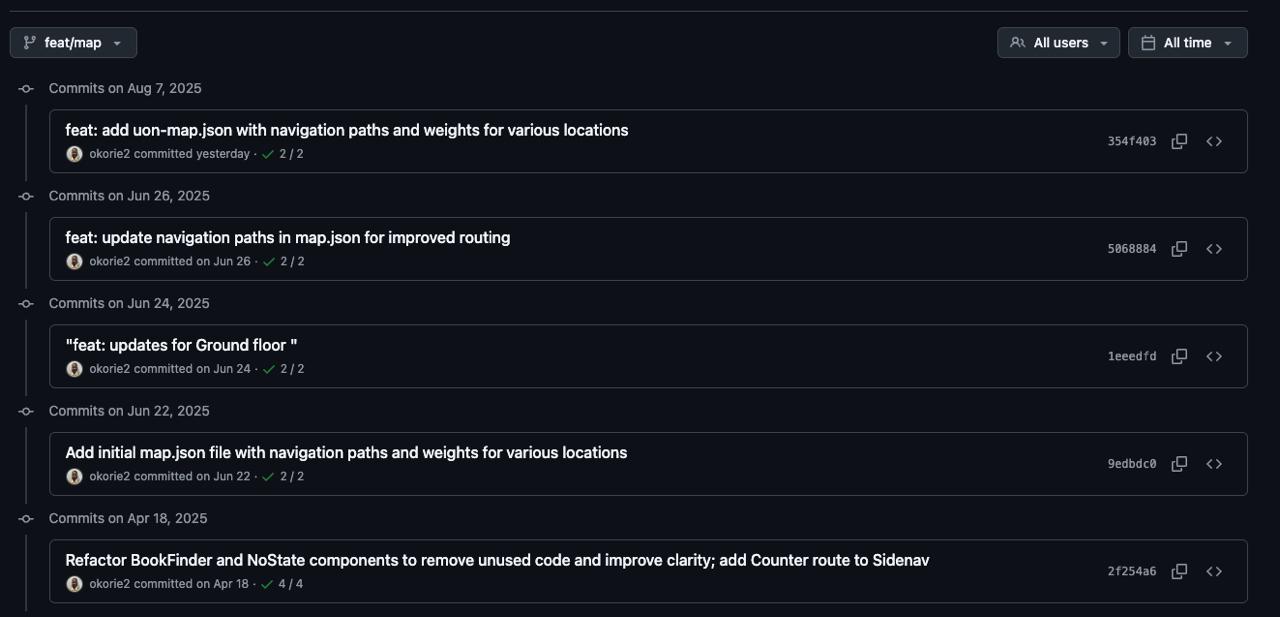Show check status for Aug 7 commit

click(x=282, y=154)
